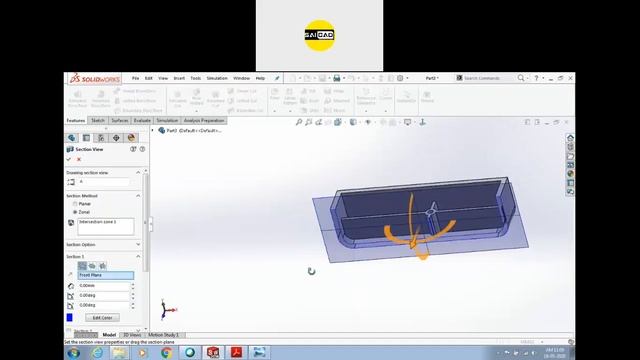Click the Zoom to Area icon
The height and width of the screenshot is (360, 640).
point(309,122)
